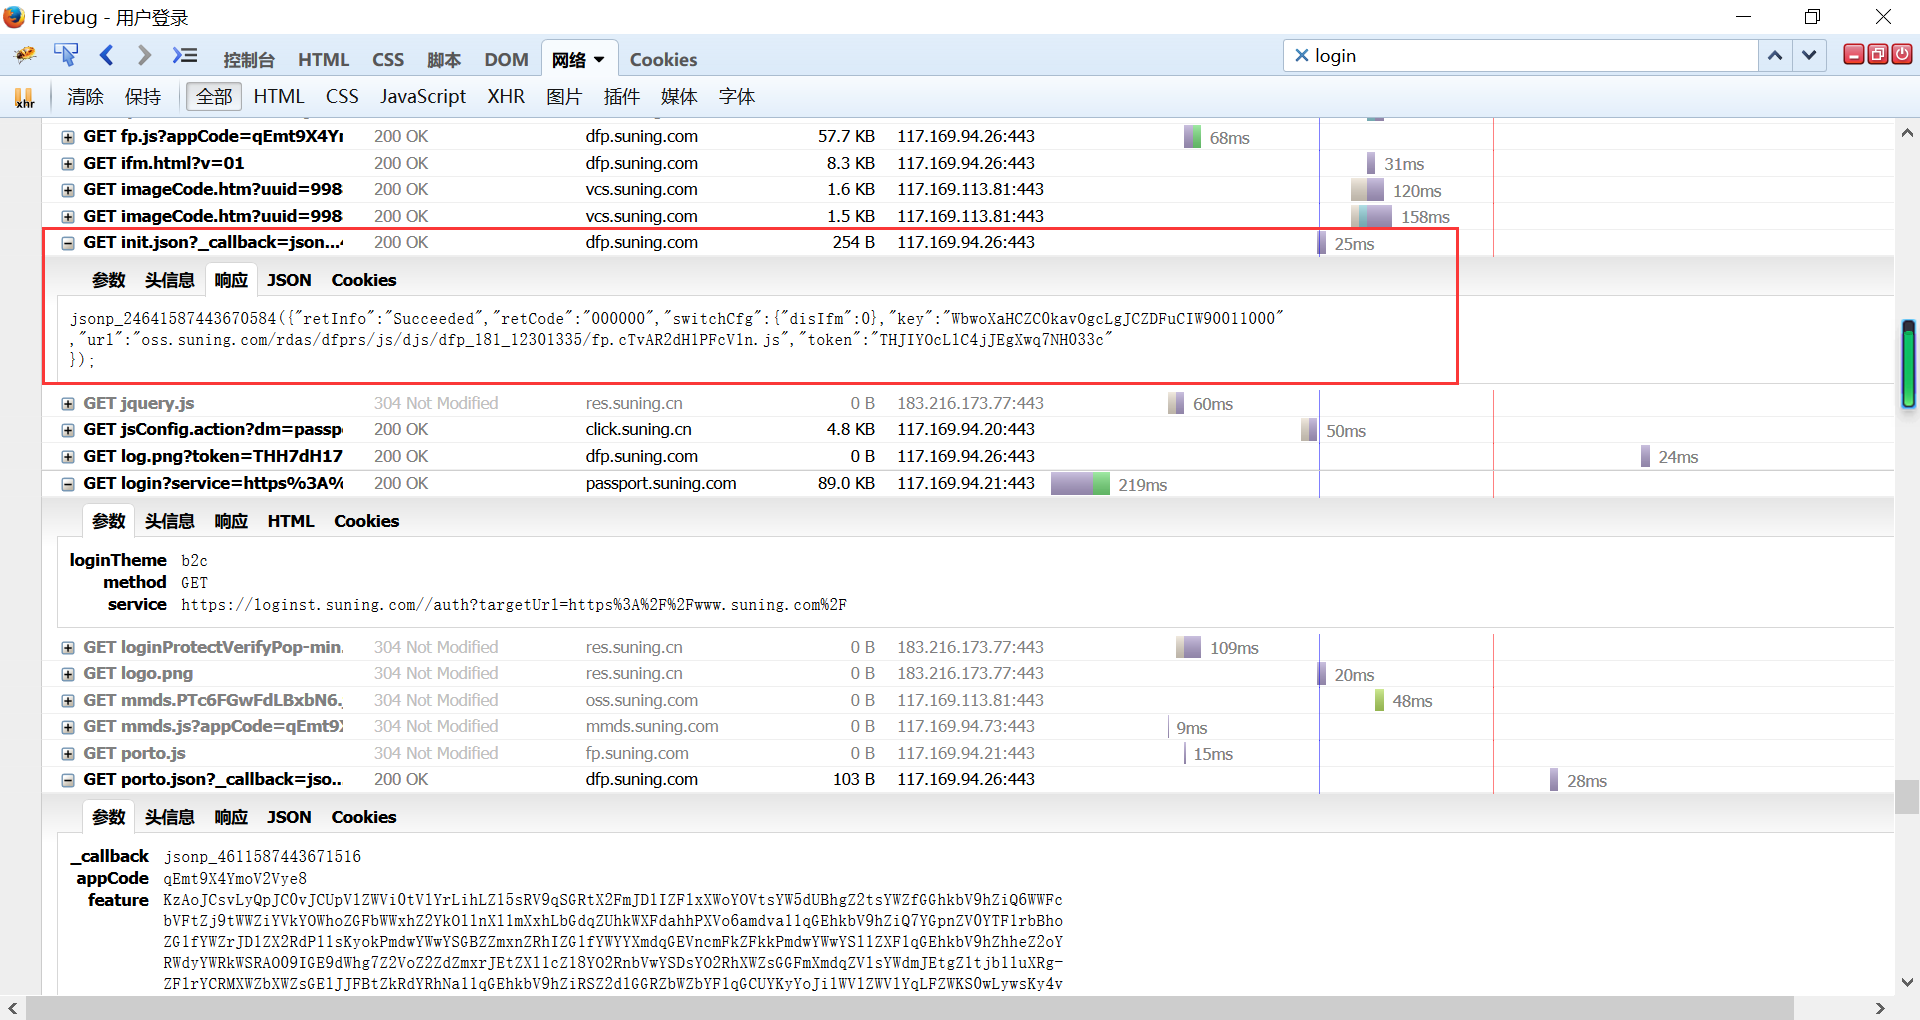Image resolution: width=1920 pixels, height=1020 pixels.
Task: Click the login search input field
Action: (x=1520, y=56)
